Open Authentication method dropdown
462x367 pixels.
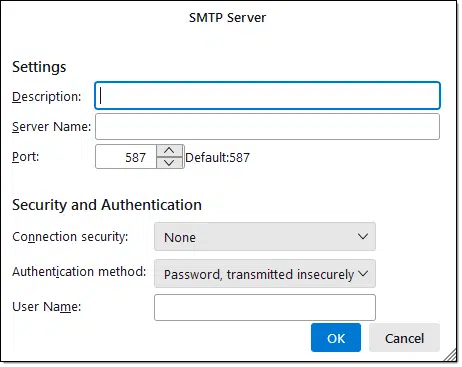tap(265, 274)
